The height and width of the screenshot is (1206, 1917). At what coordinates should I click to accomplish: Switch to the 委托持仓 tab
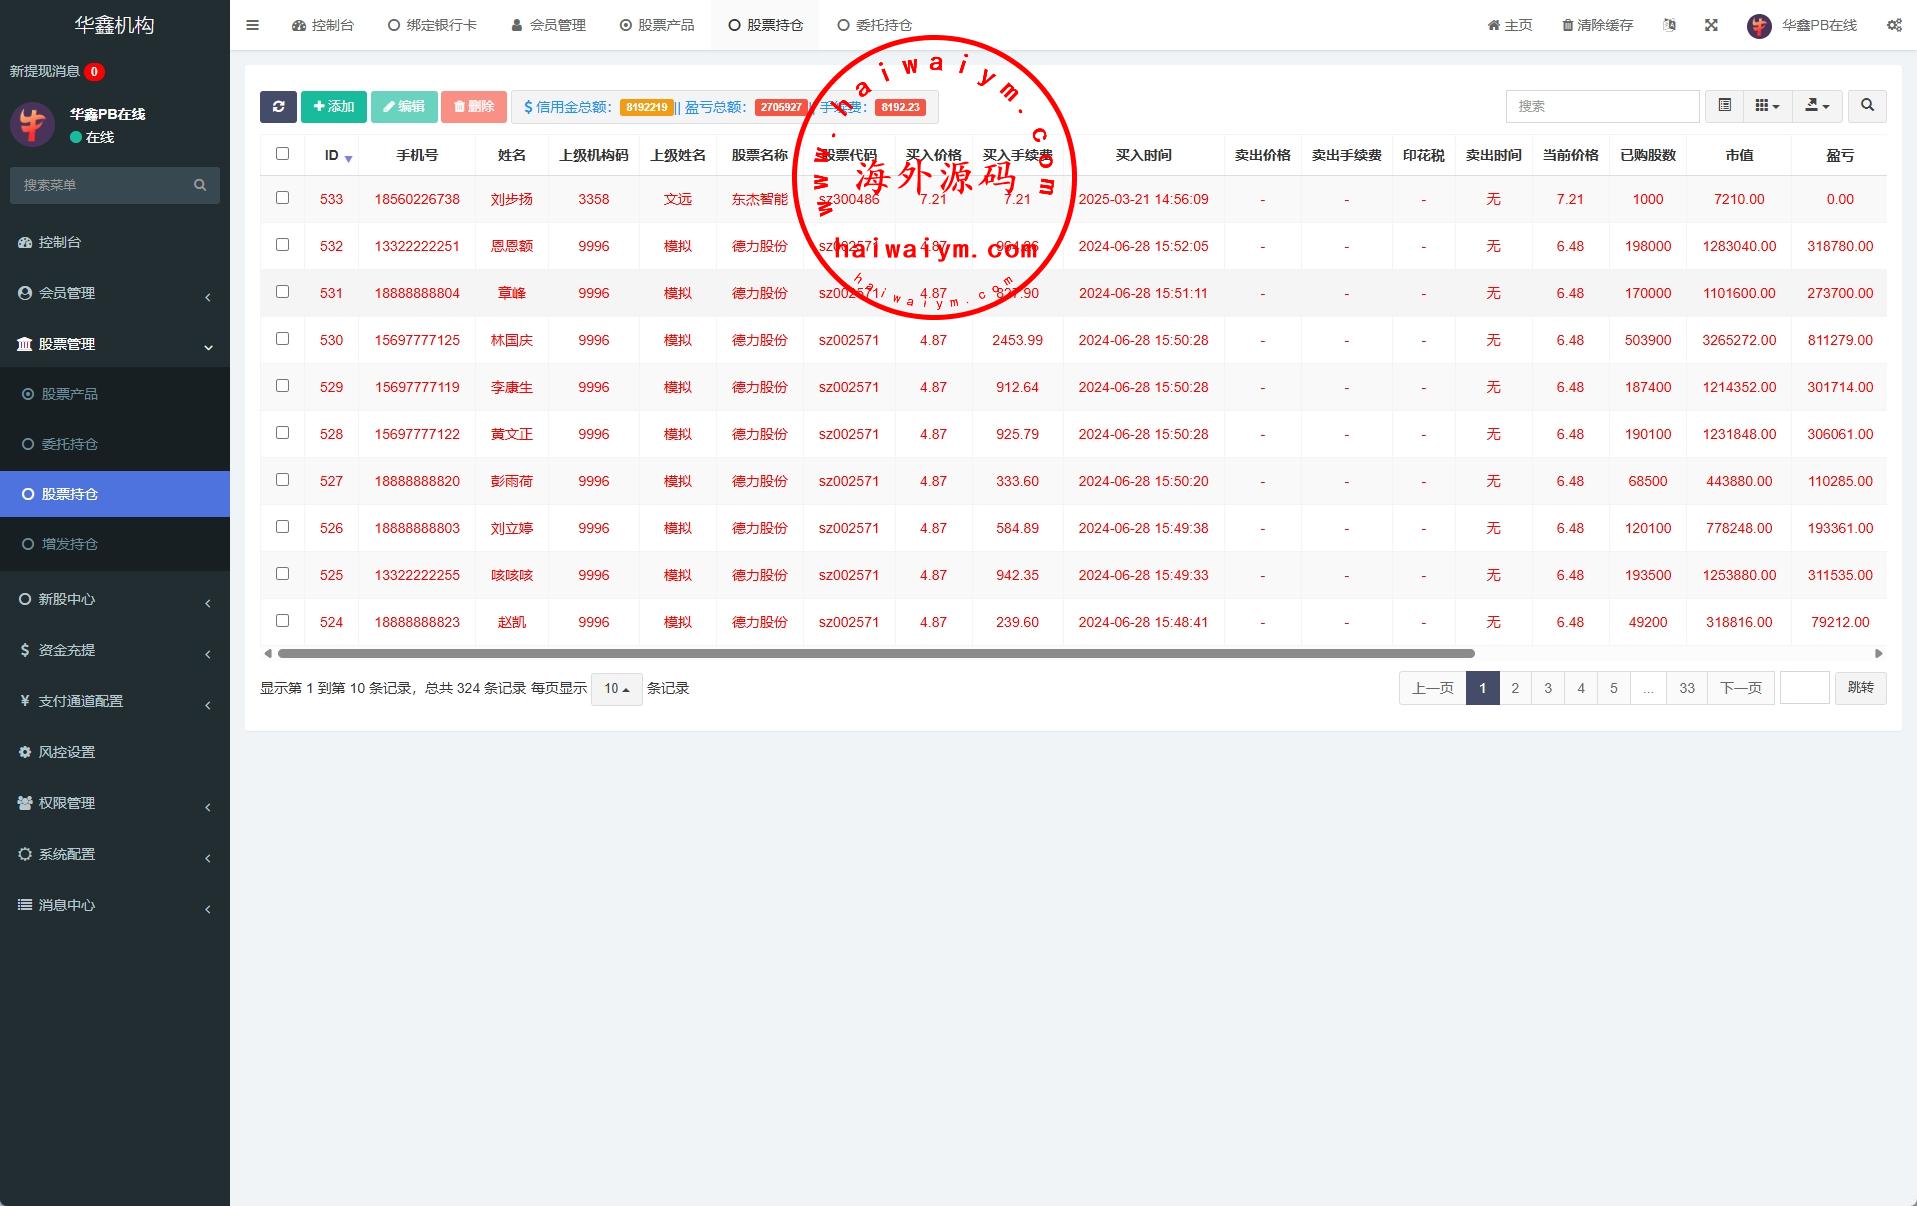pyautogui.click(x=874, y=25)
